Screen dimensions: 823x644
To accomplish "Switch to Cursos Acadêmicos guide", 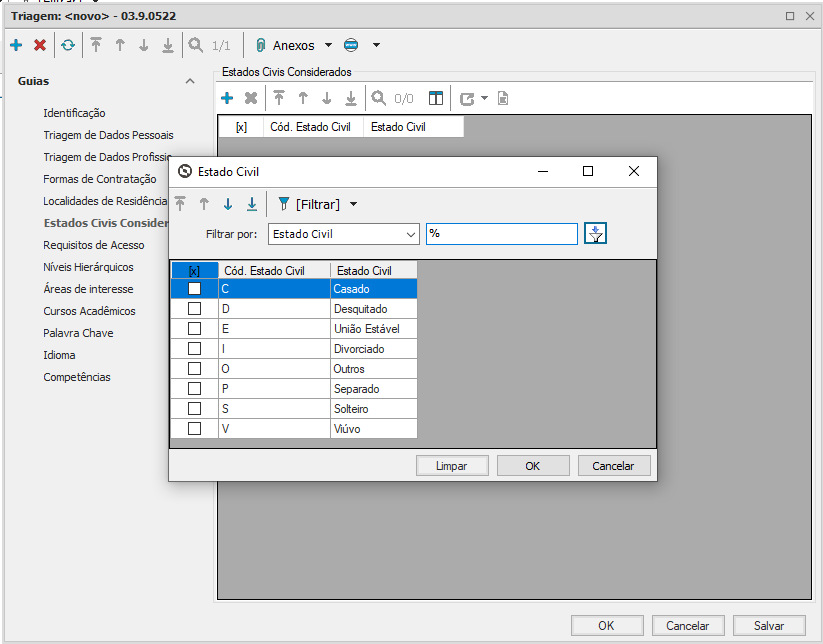I will pyautogui.click(x=89, y=311).
